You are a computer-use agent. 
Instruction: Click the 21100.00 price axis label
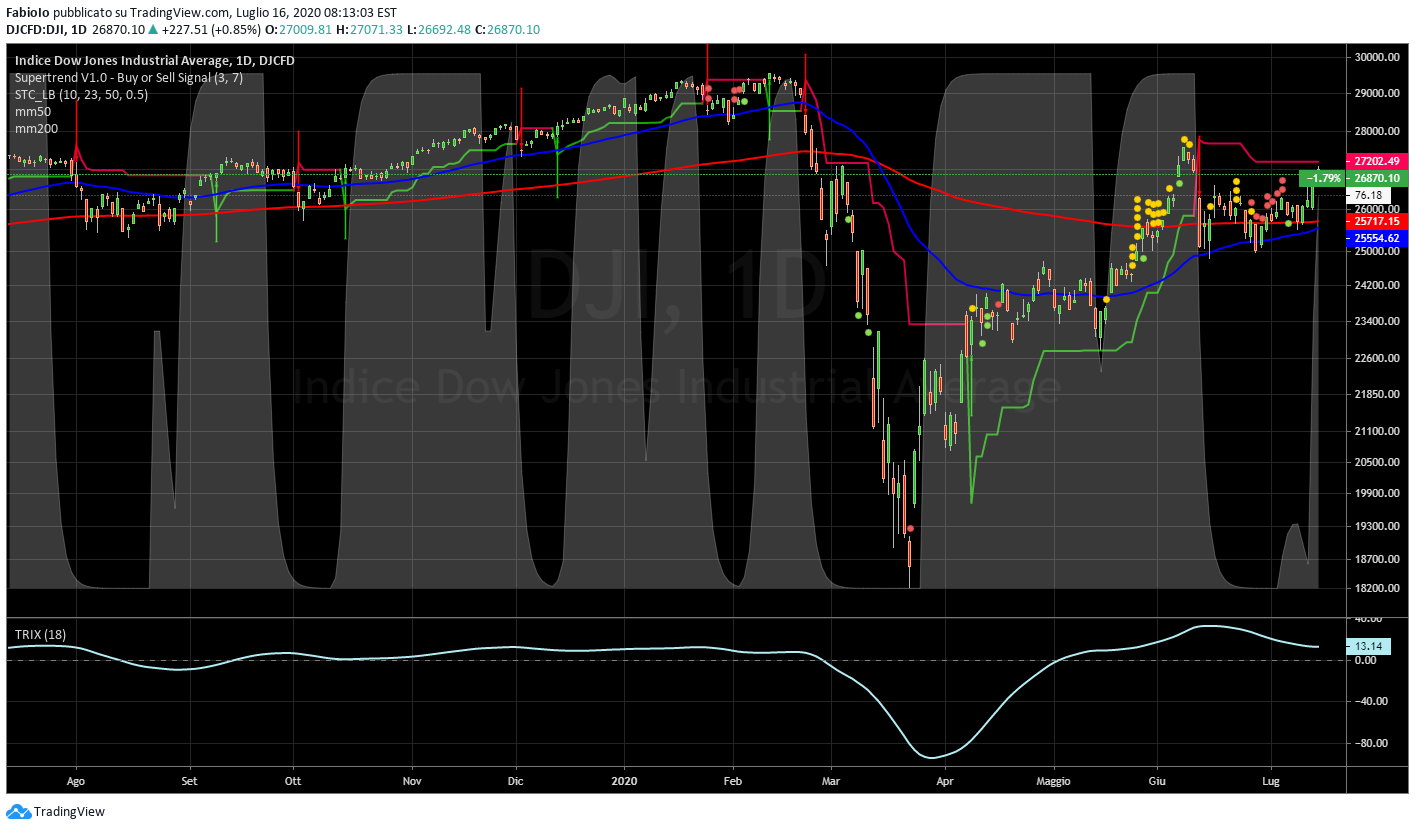(x=1376, y=431)
